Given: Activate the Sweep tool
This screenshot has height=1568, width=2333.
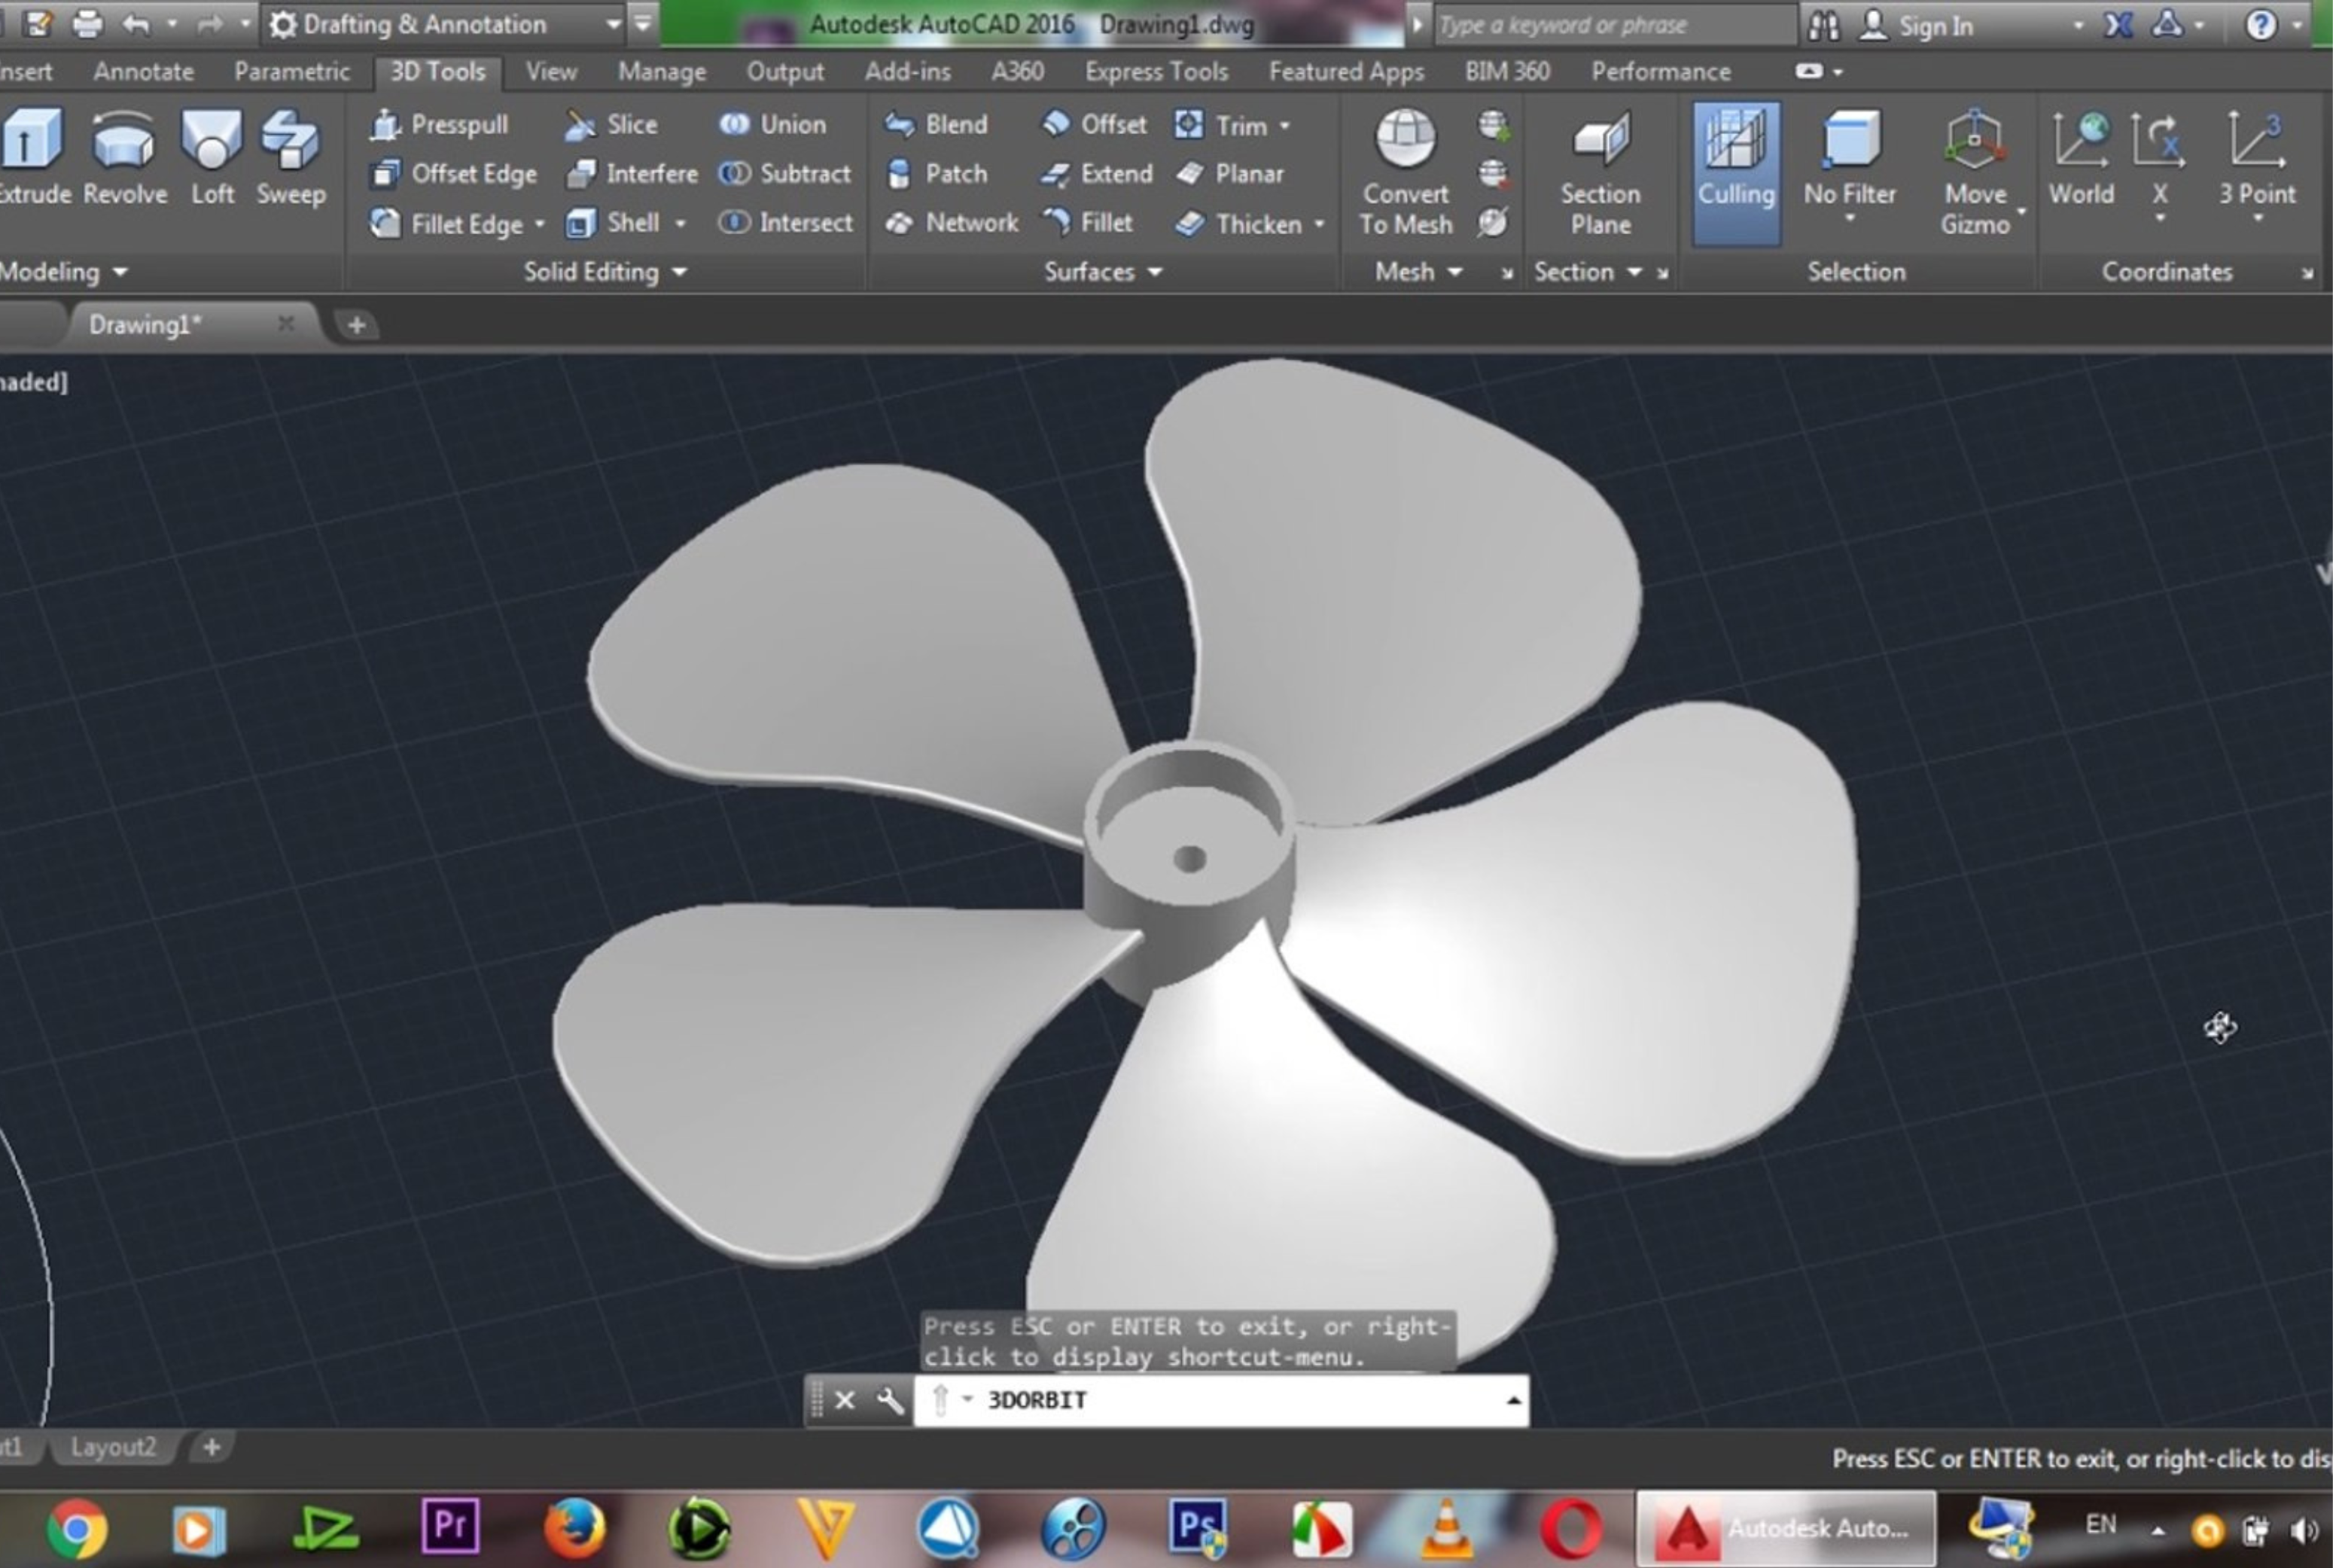Looking at the screenshot, I should coord(290,141).
